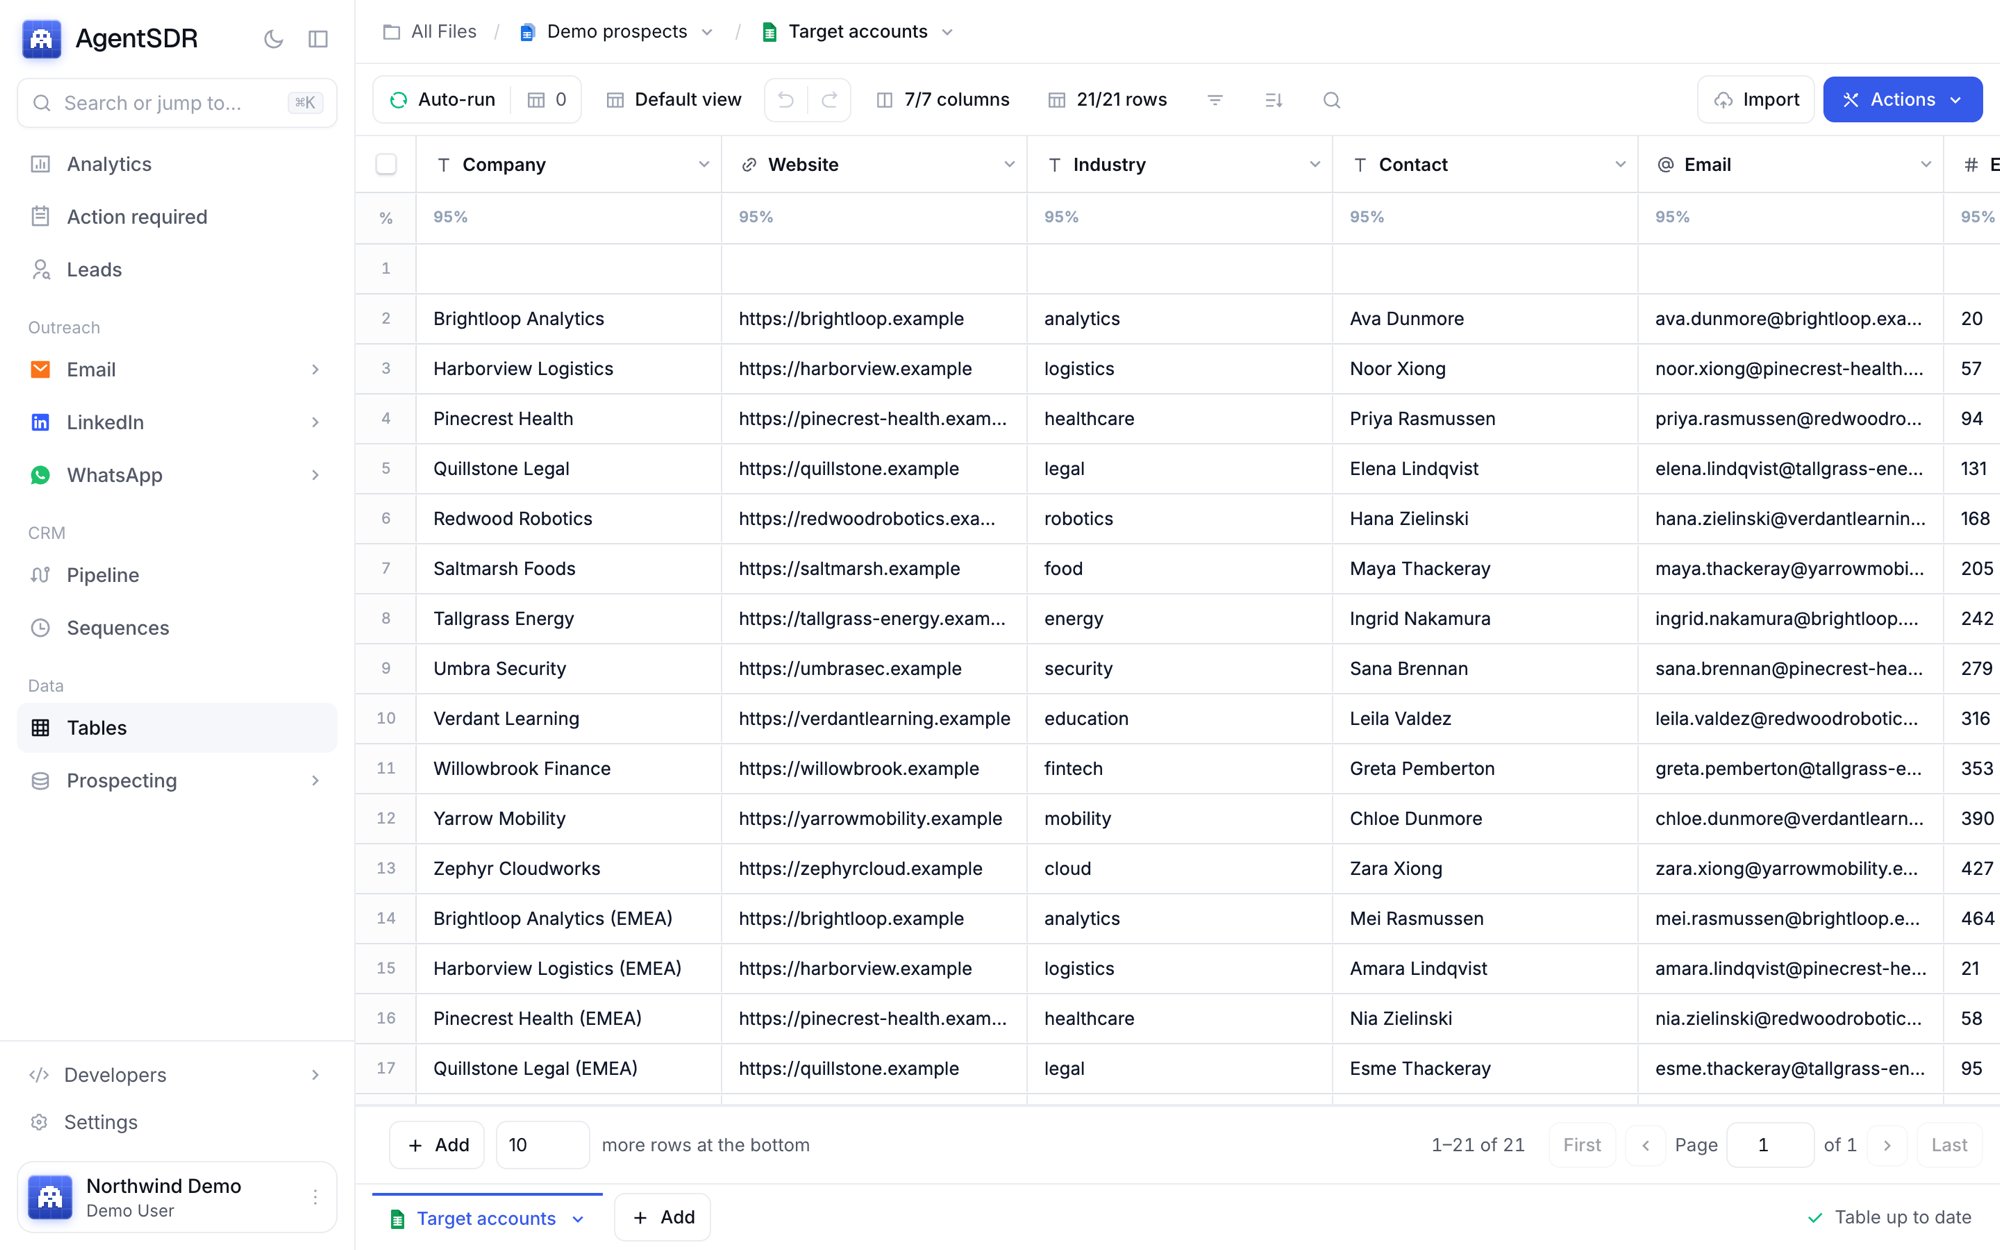Click the undo arrow icon

pos(786,100)
